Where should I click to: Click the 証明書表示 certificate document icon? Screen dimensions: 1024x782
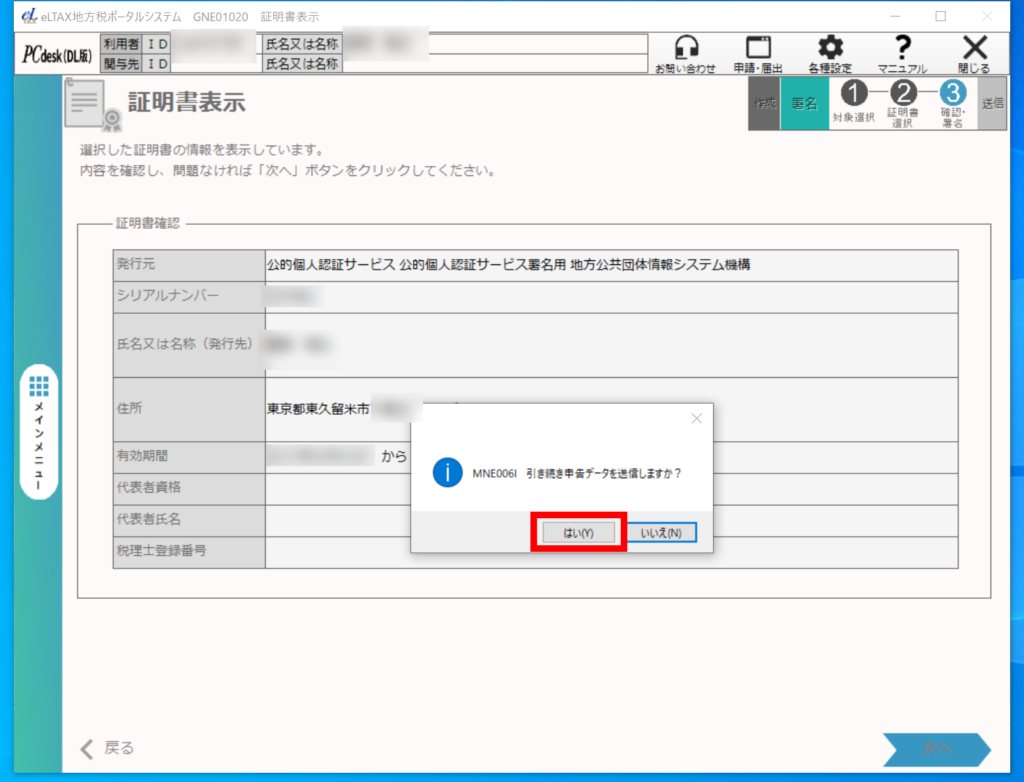pyautogui.click(x=91, y=105)
